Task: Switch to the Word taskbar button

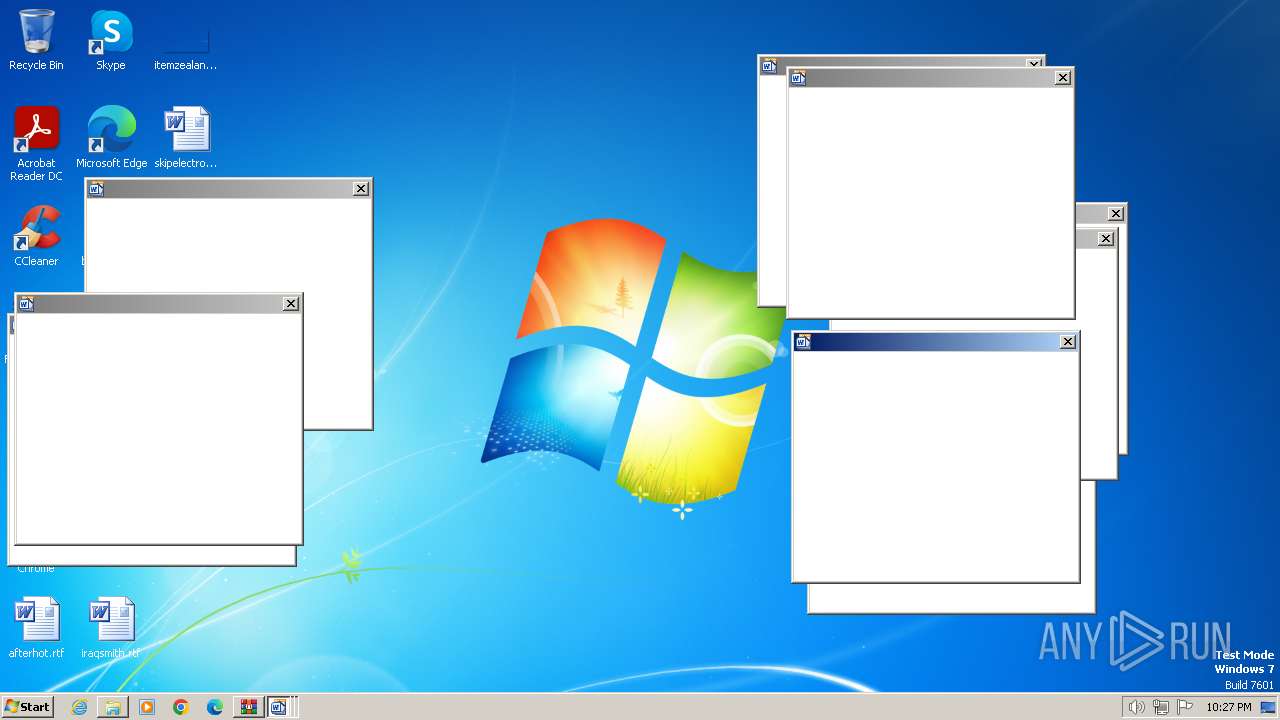Action: pos(279,707)
